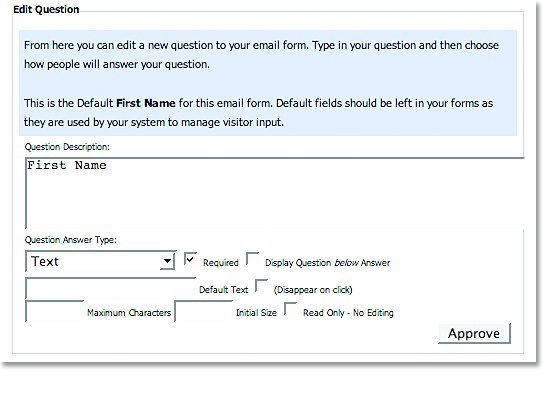This screenshot has width=556, height=397.
Task: Toggle the Disappear on click checkbox
Action: 262,286
